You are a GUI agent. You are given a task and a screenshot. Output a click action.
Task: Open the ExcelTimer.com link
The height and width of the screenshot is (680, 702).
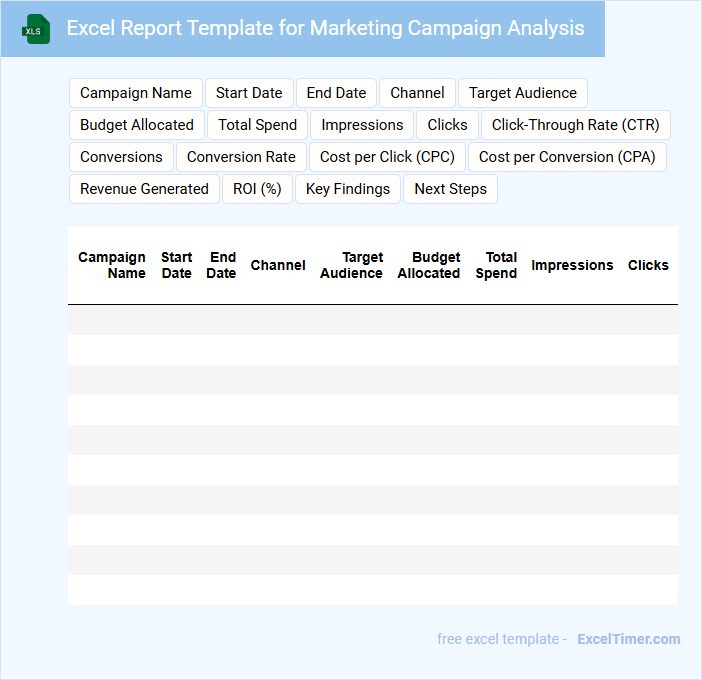628,639
